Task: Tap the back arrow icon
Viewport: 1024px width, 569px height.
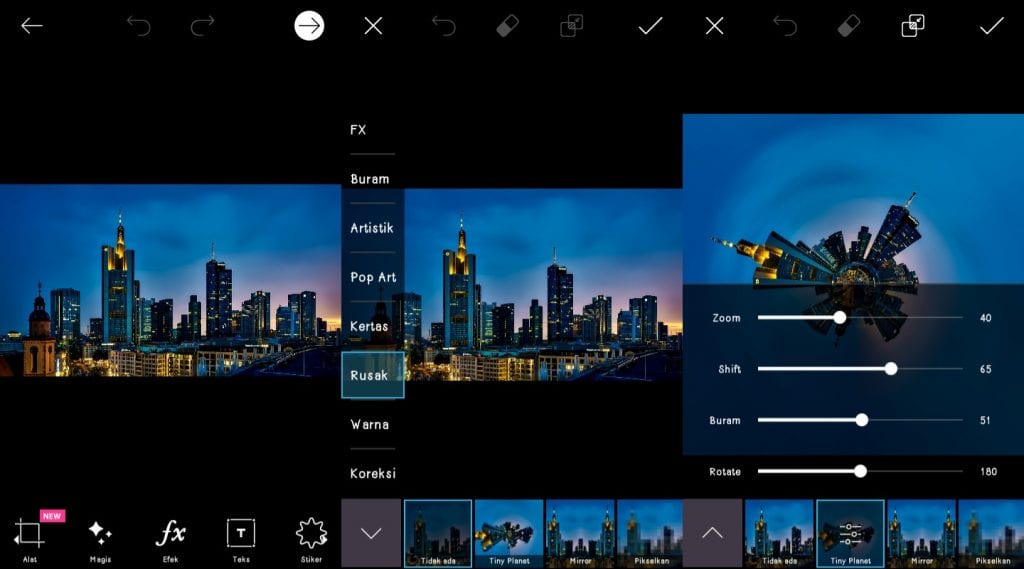Action: pyautogui.click(x=32, y=26)
